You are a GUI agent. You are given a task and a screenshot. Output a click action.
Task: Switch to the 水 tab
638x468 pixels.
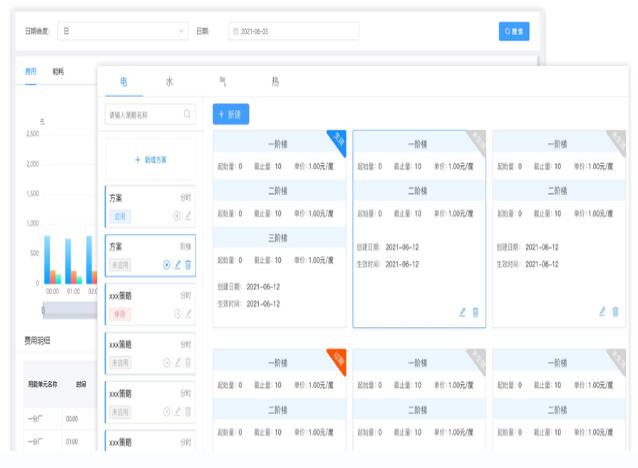(x=169, y=81)
